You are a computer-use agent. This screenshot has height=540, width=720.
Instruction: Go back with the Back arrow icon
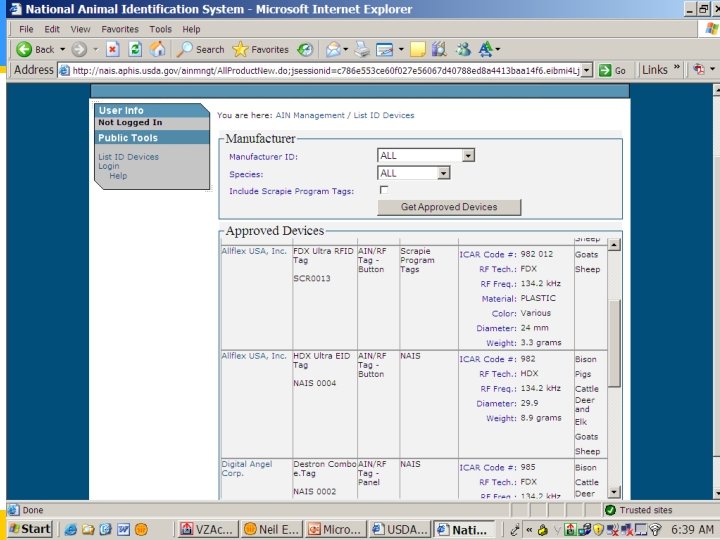24,50
